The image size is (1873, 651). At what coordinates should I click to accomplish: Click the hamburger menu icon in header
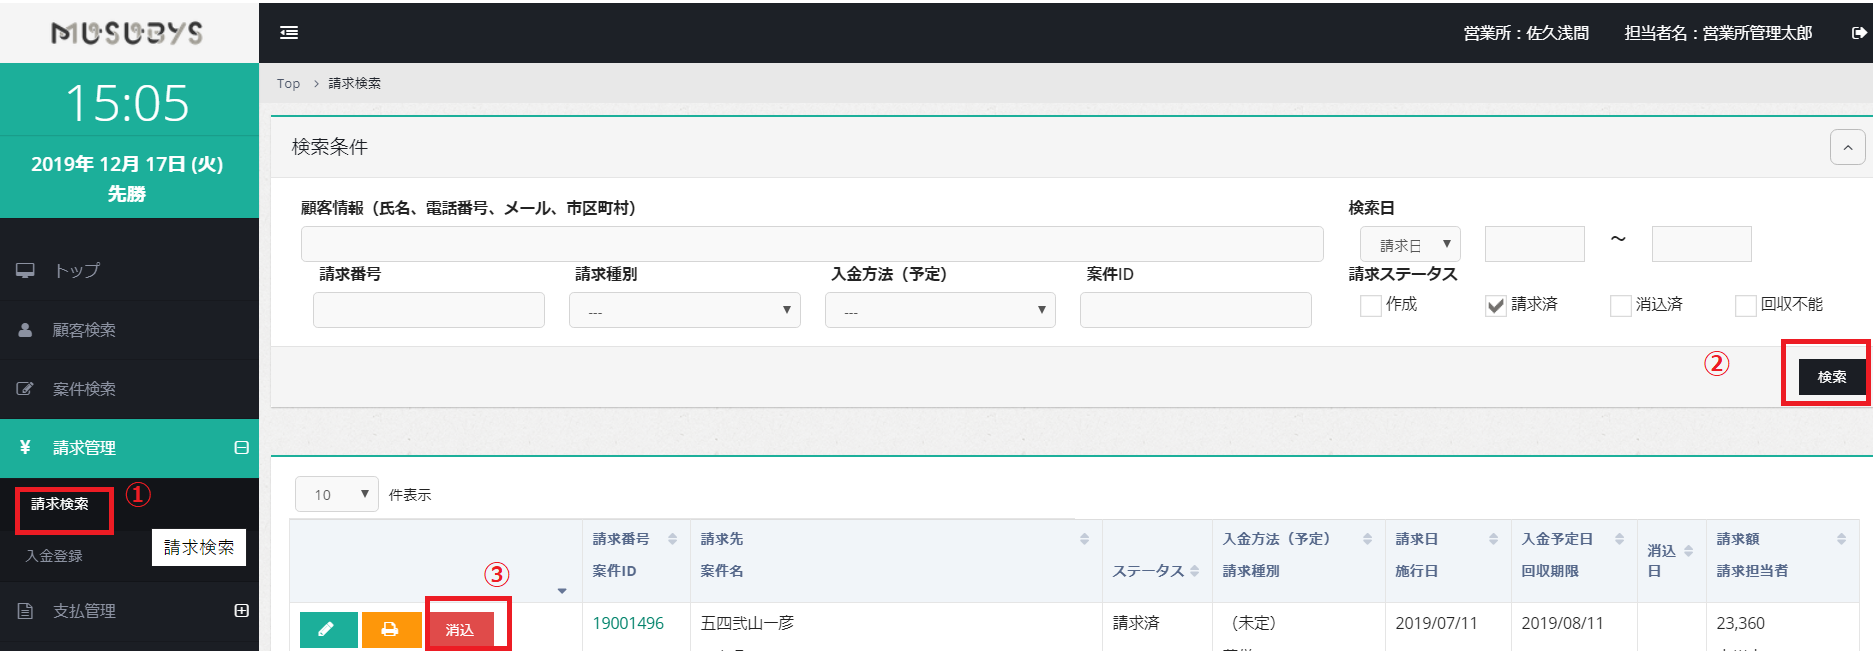coord(289,33)
